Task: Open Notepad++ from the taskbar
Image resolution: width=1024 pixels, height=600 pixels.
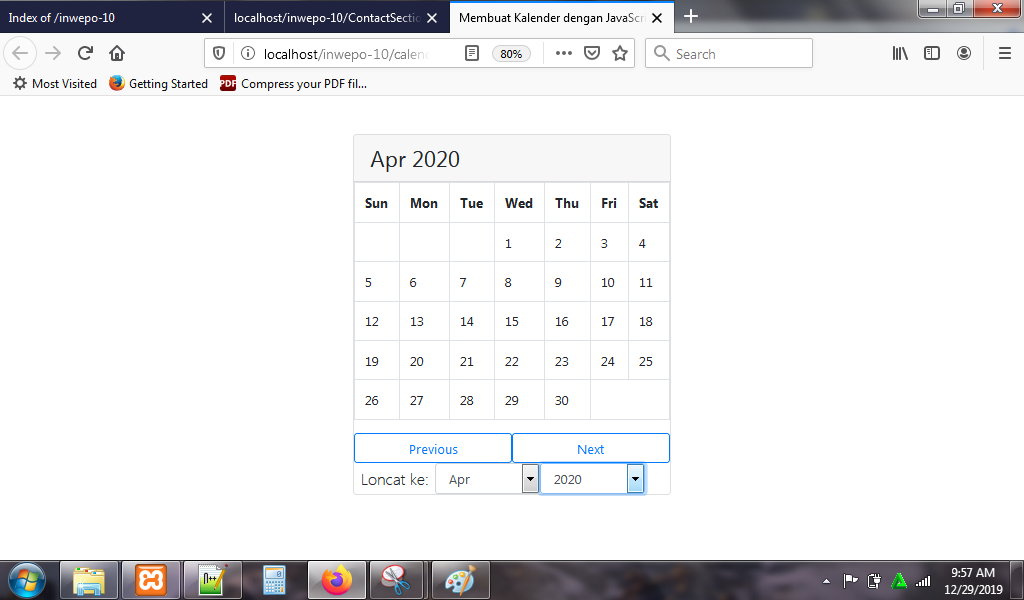Action: point(213,580)
